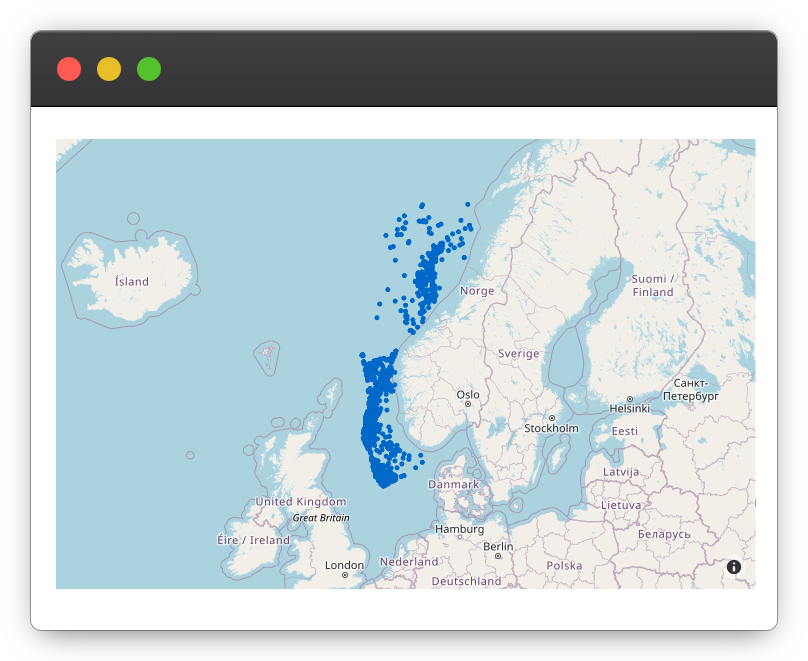
Task: Click the green maximize window button
Action: tap(149, 69)
